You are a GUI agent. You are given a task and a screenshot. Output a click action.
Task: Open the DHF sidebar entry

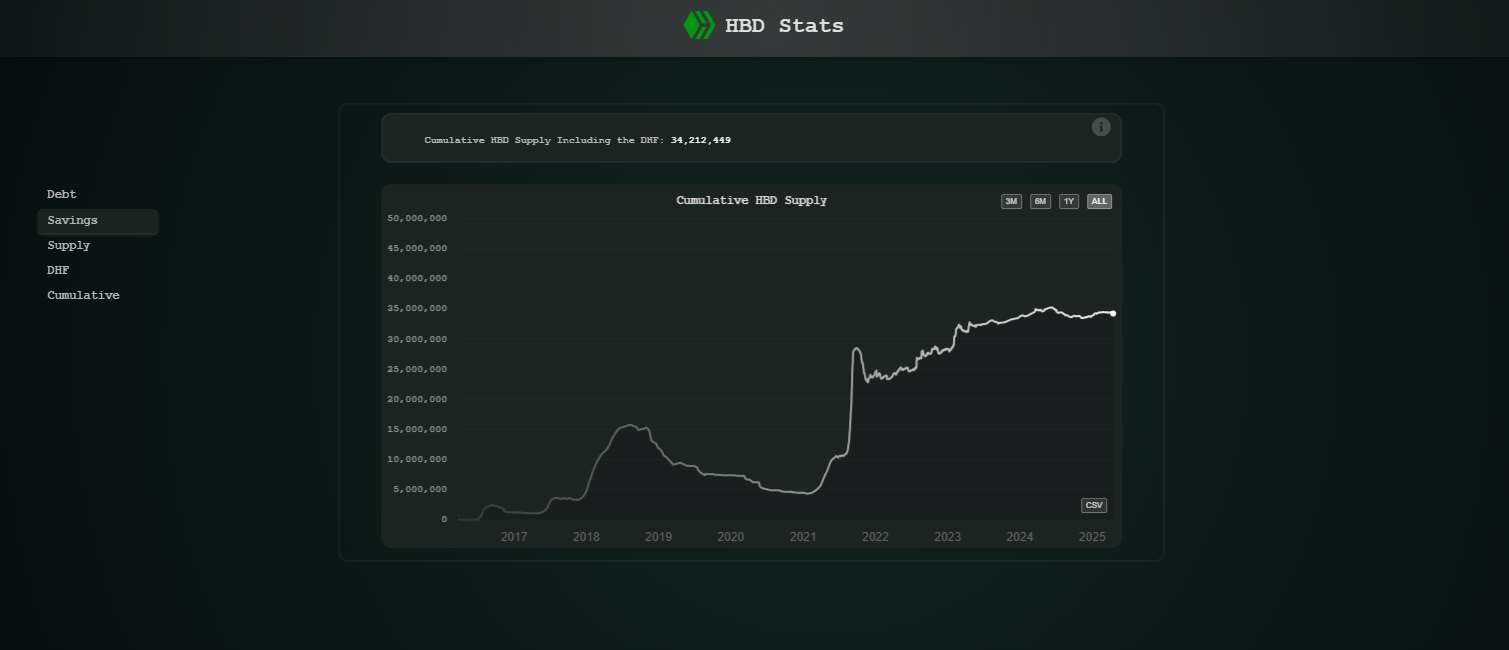point(58,270)
